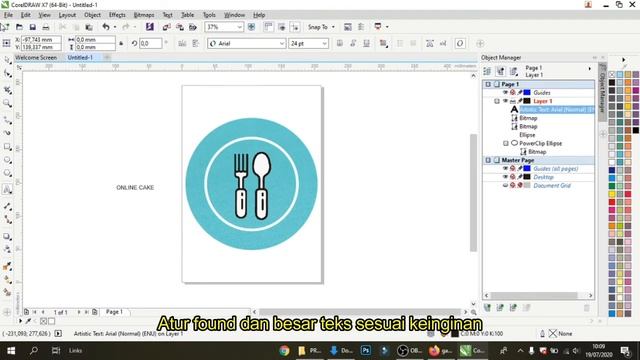Toggle visibility of Document Grid layer

pos(505,185)
